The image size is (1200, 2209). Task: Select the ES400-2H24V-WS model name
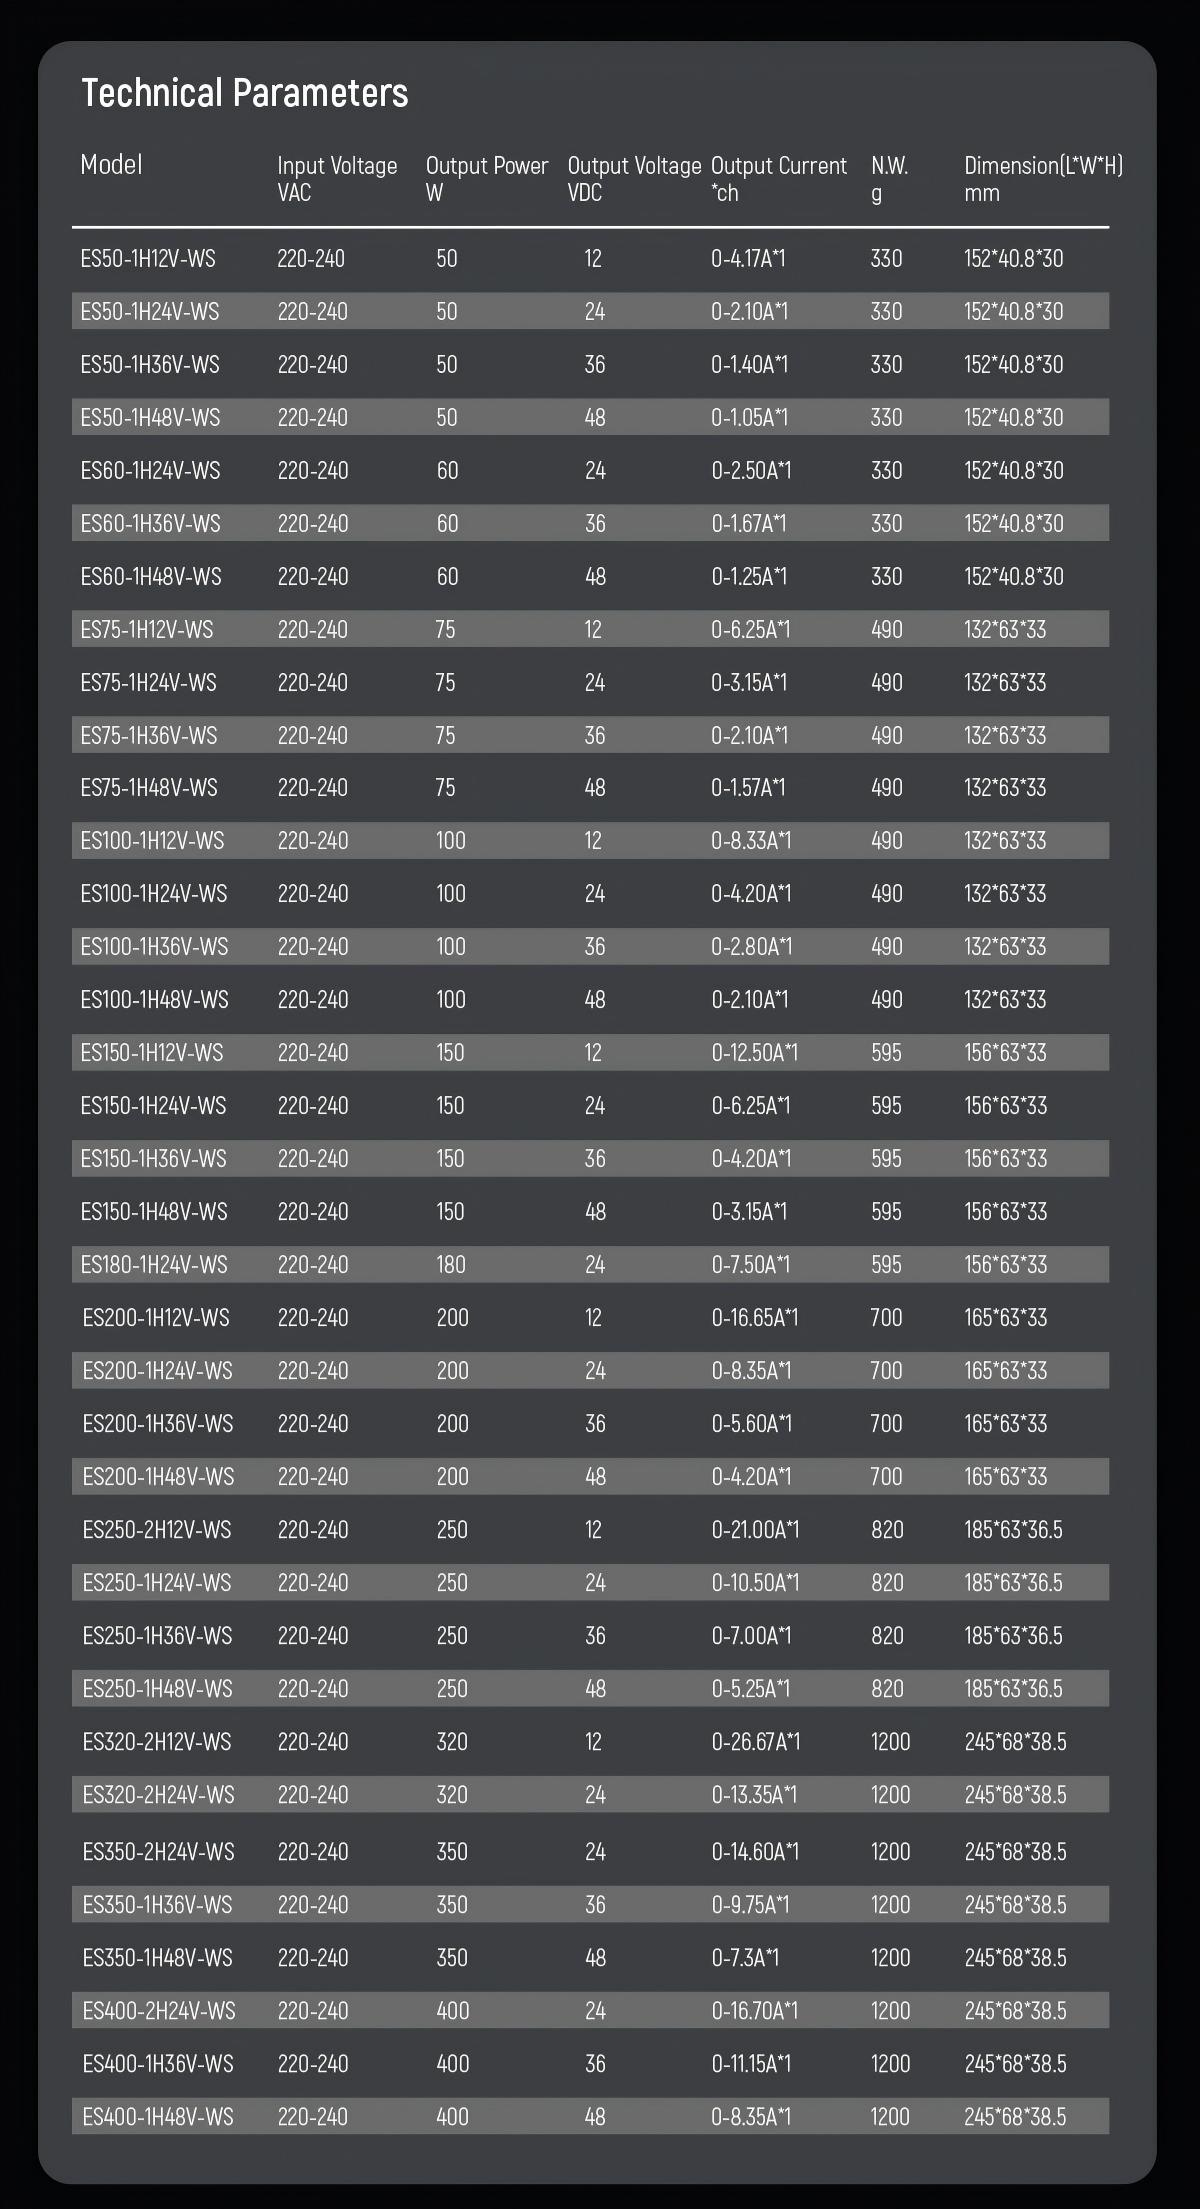pos(159,2011)
